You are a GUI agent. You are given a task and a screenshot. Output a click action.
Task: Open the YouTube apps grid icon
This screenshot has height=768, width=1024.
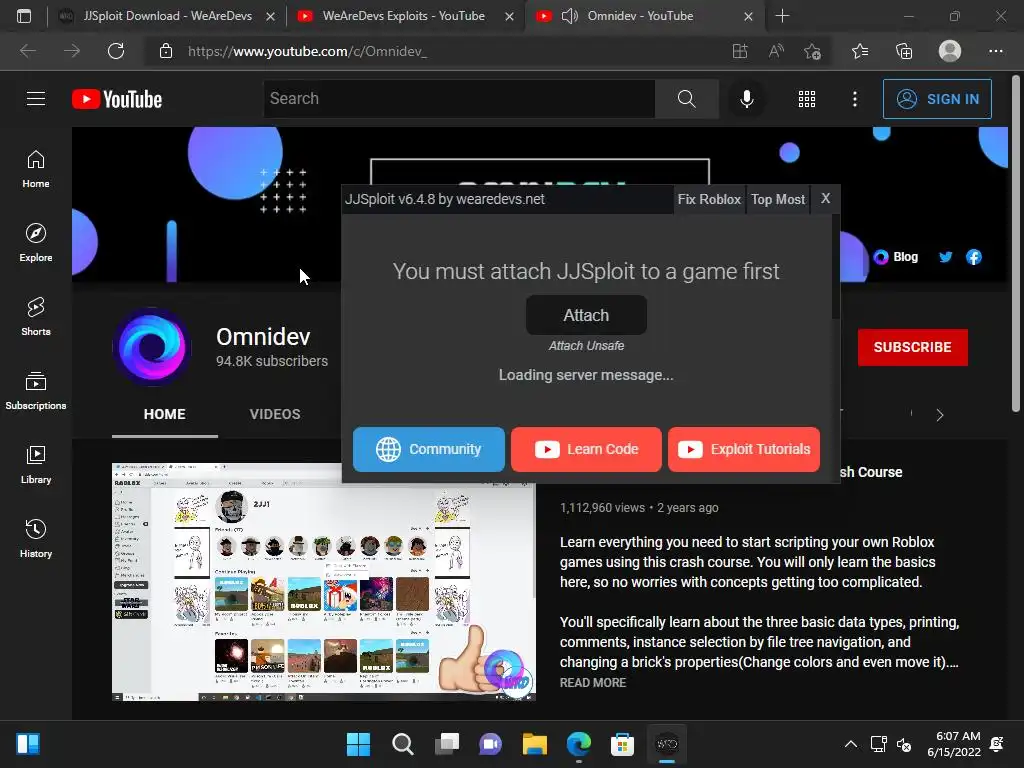point(807,99)
